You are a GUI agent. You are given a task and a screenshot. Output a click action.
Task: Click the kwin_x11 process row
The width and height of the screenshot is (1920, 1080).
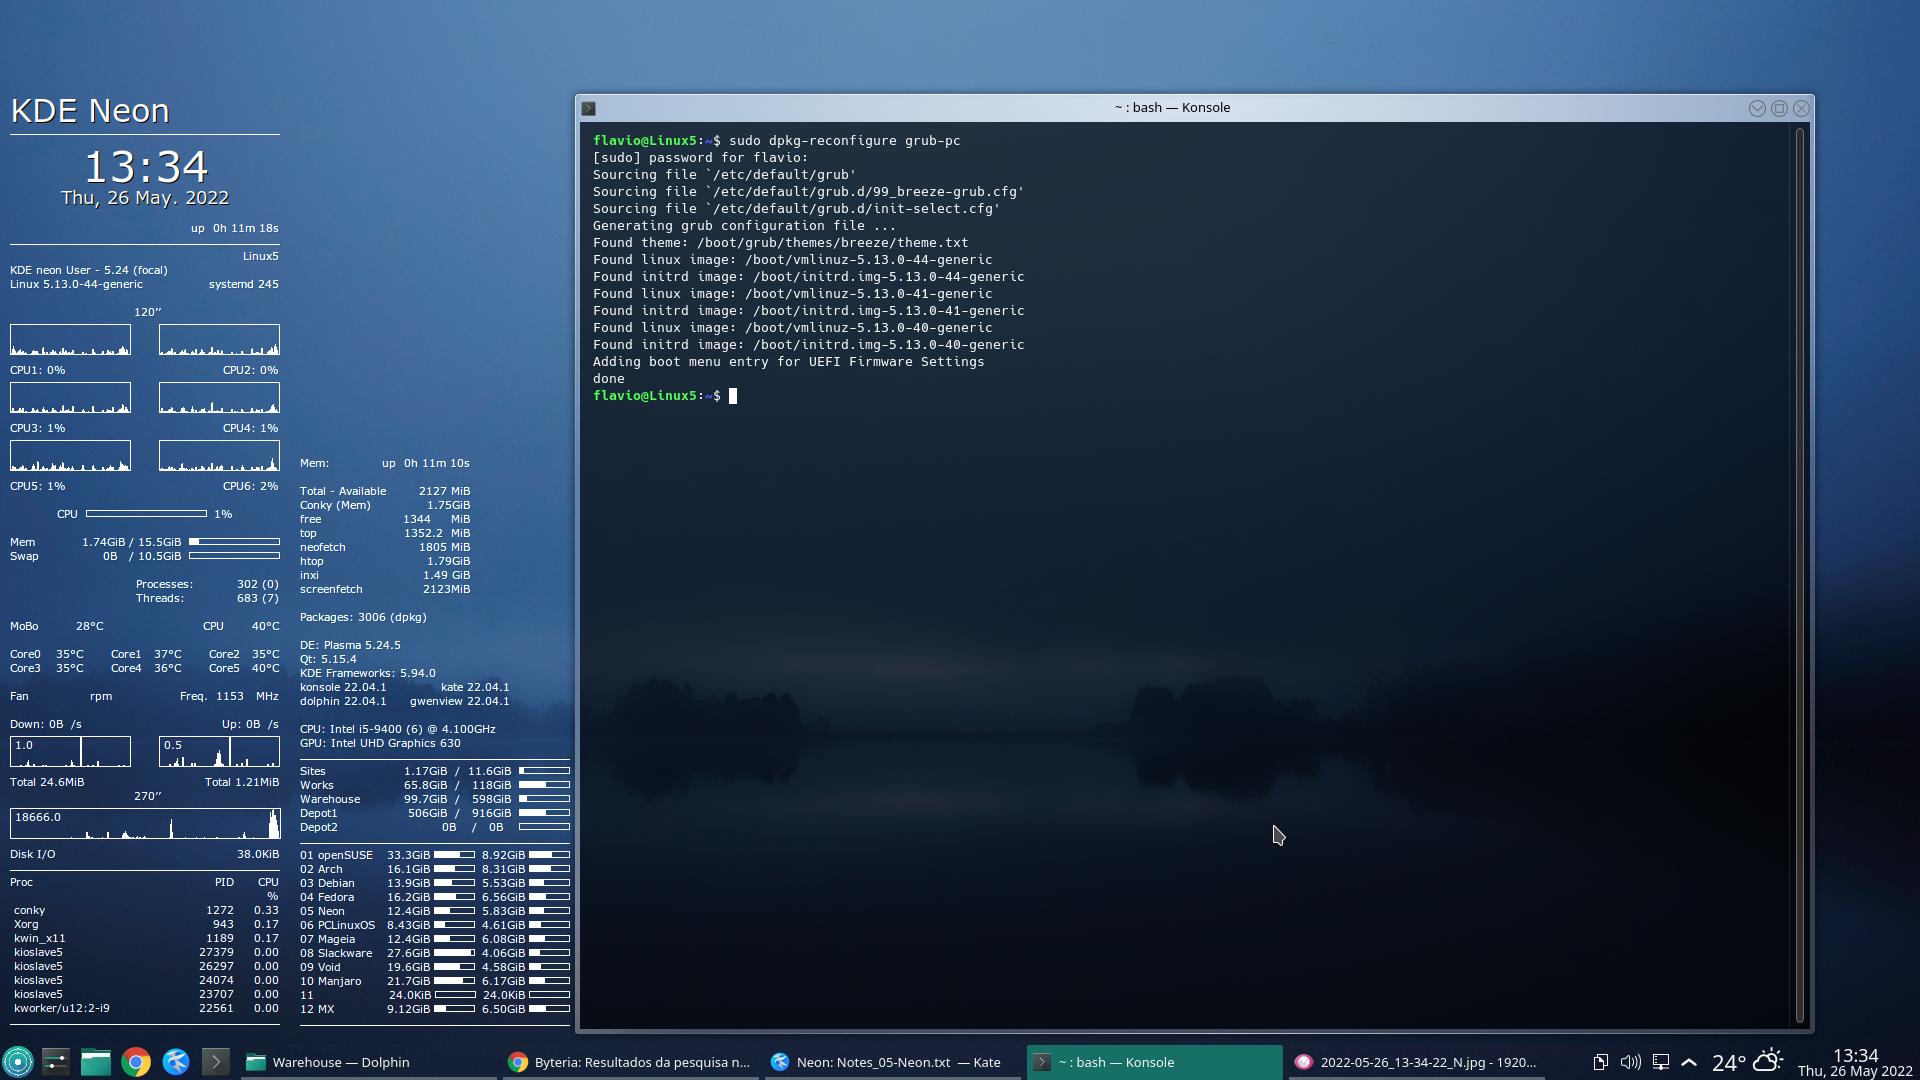coord(145,939)
